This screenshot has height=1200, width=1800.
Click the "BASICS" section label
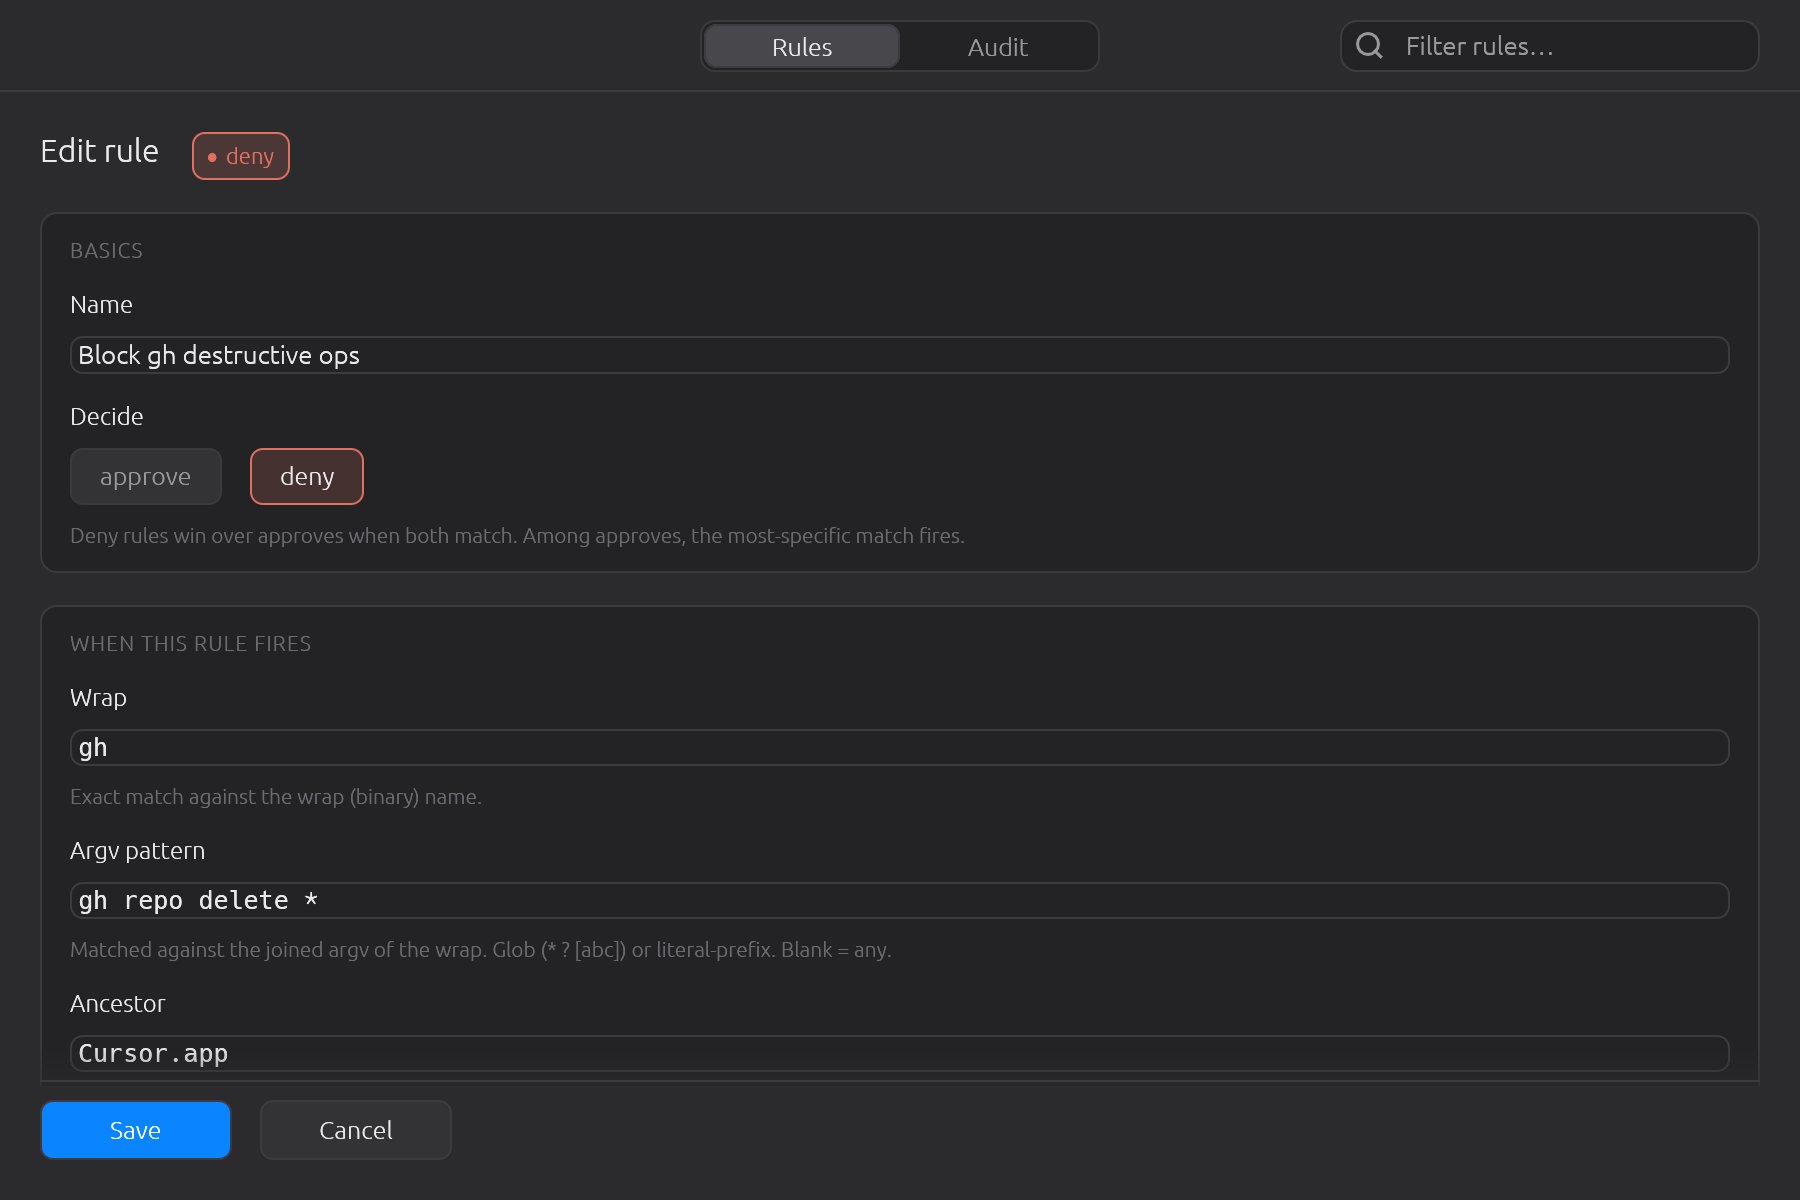click(x=107, y=251)
